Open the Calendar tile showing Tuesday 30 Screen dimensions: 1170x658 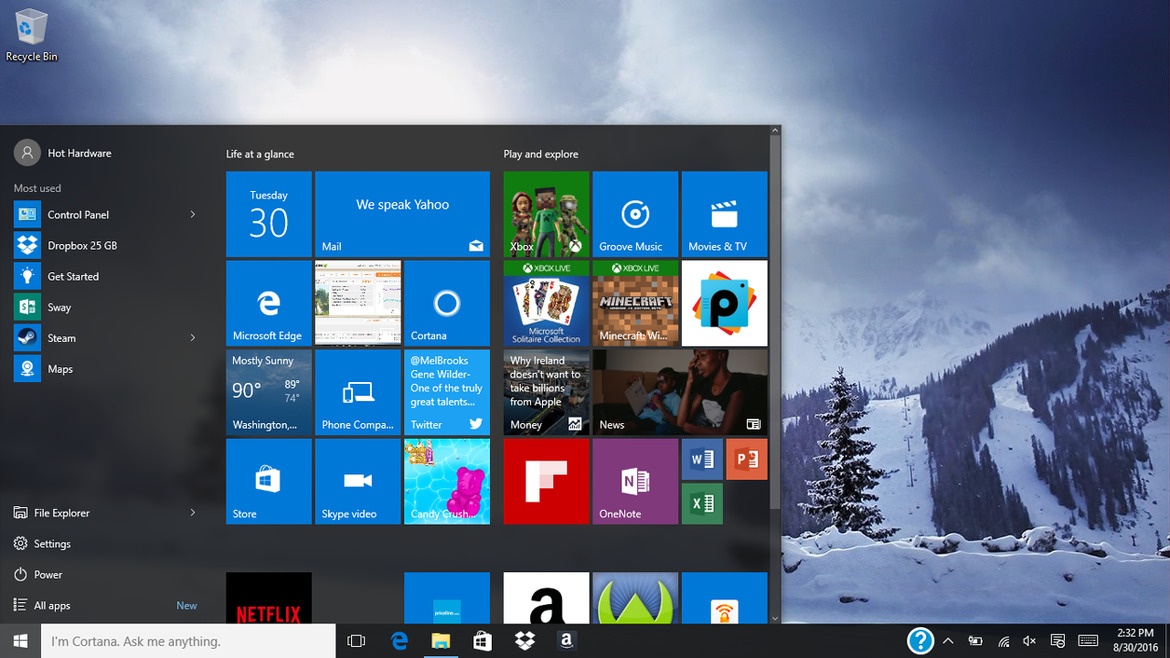pyautogui.click(x=269, y=214)
